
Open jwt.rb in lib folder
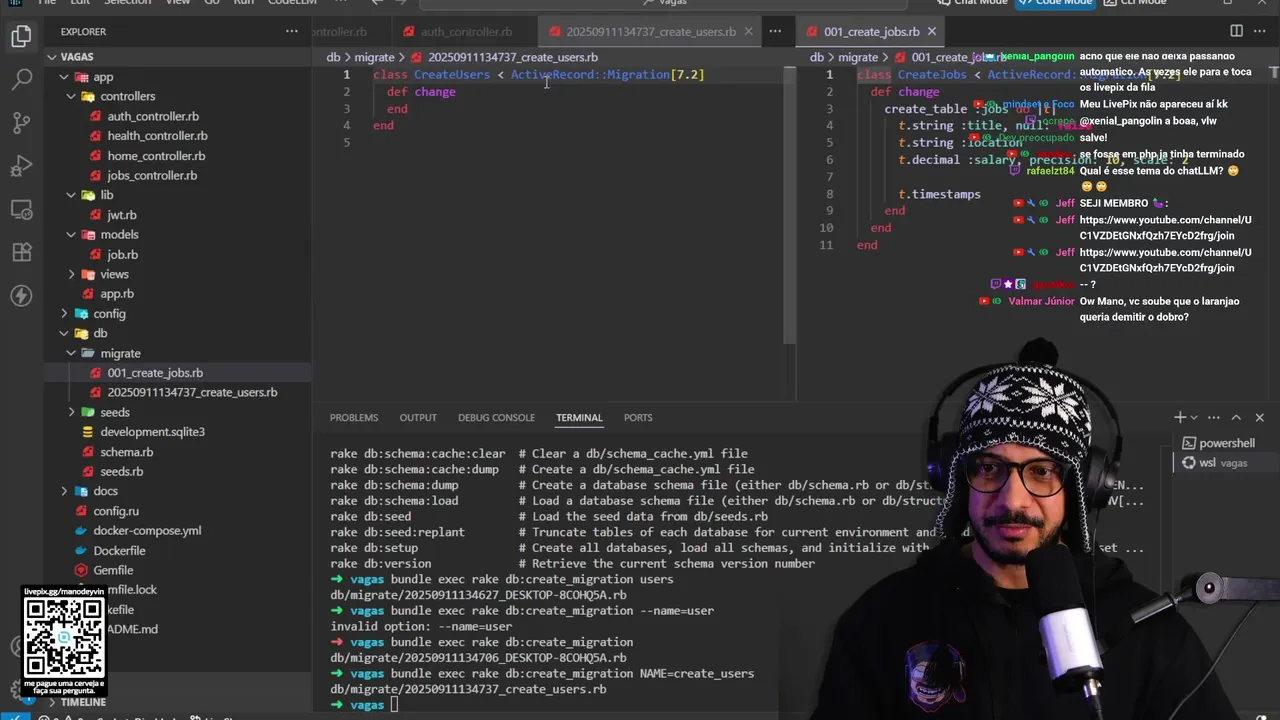tap(122, 215)
